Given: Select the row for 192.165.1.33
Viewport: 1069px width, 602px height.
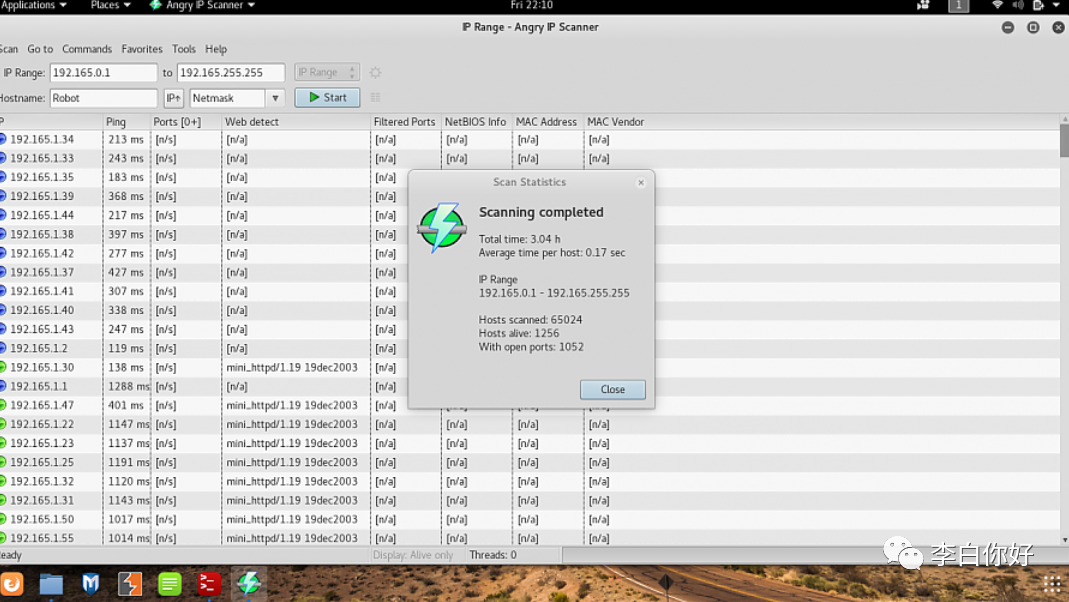Looking at the screenshot, I should (x=530, y=158).
